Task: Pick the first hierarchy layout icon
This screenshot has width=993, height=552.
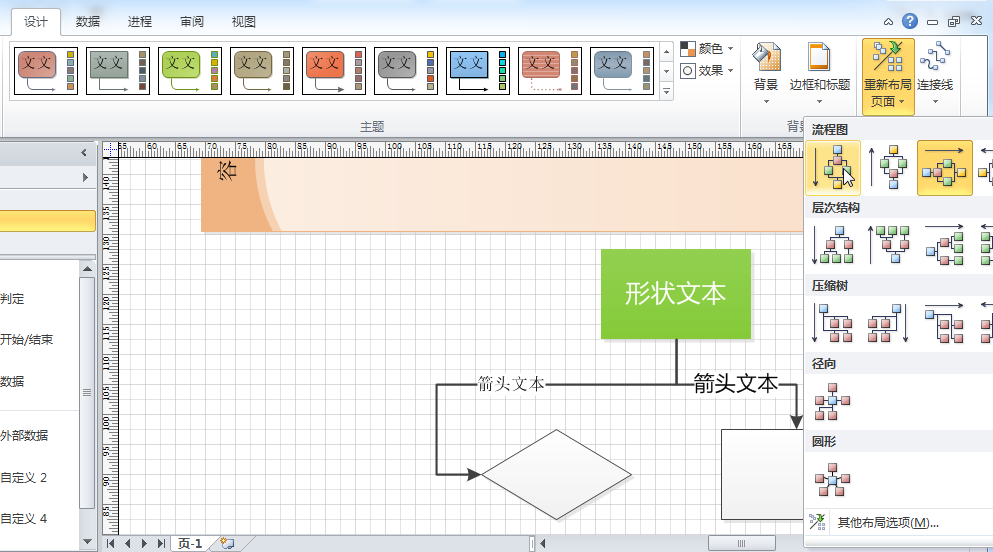Action: pos(833,245)
